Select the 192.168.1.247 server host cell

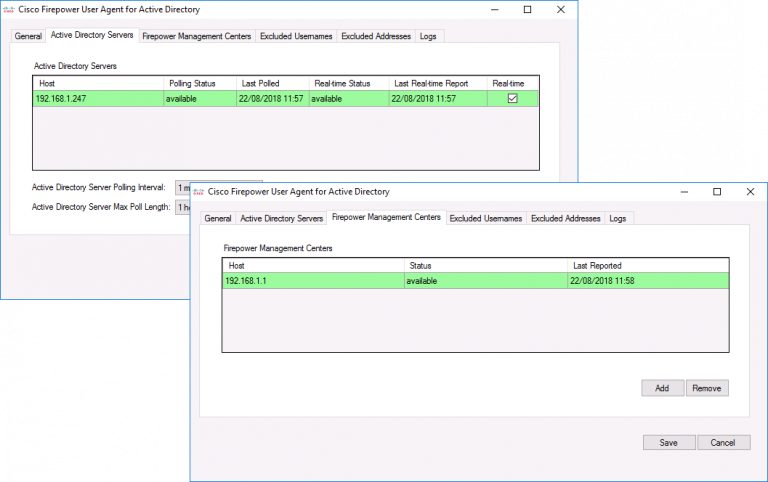pyautogui.click(x=98, y=98)
